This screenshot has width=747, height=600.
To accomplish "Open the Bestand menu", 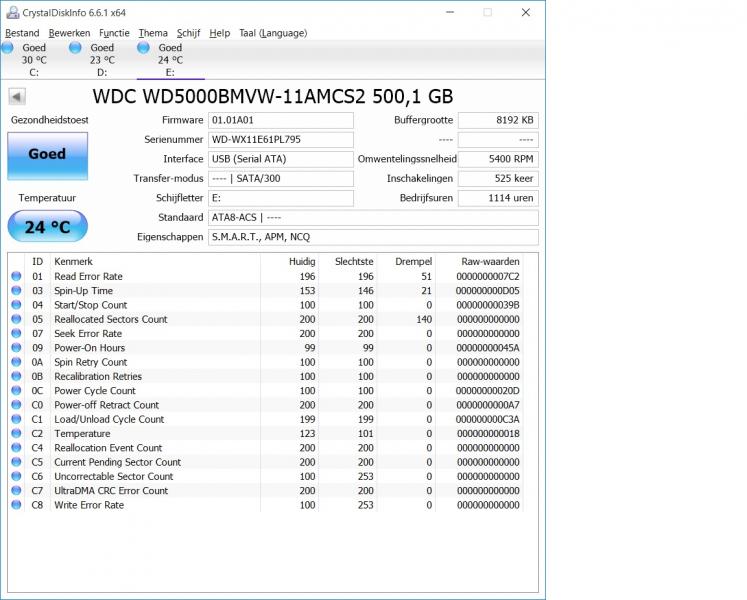I will pyautogui.click(x=22, y=33).
